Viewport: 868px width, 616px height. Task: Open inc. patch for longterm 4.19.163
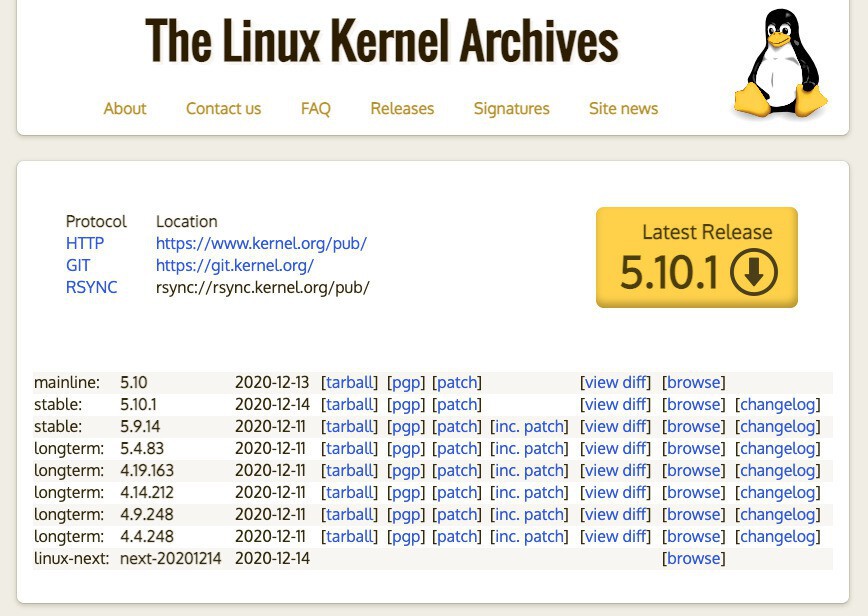(x=529, y=471)
